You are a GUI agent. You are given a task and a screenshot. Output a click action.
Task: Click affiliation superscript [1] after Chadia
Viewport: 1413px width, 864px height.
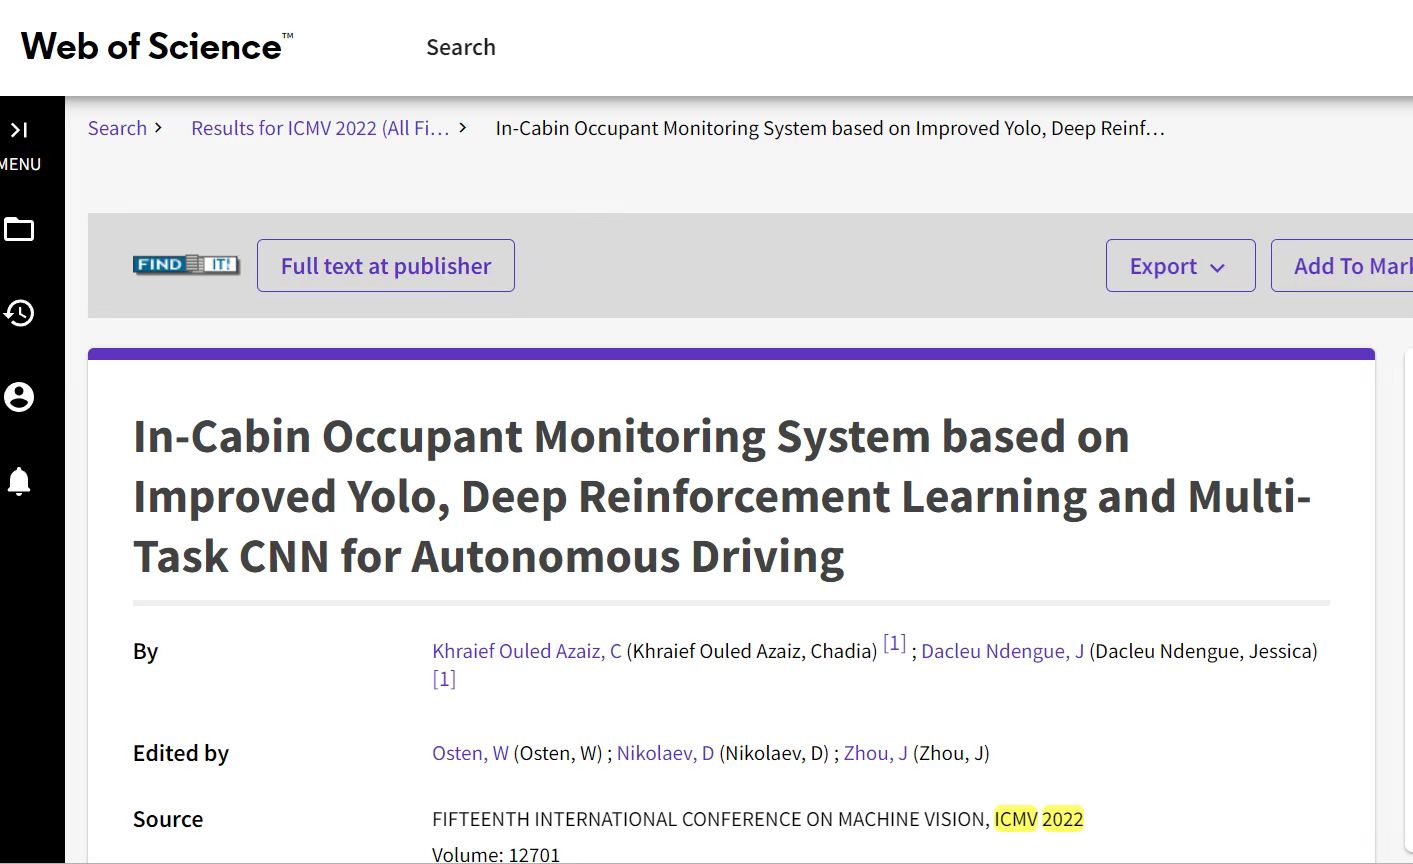[894, 644]
